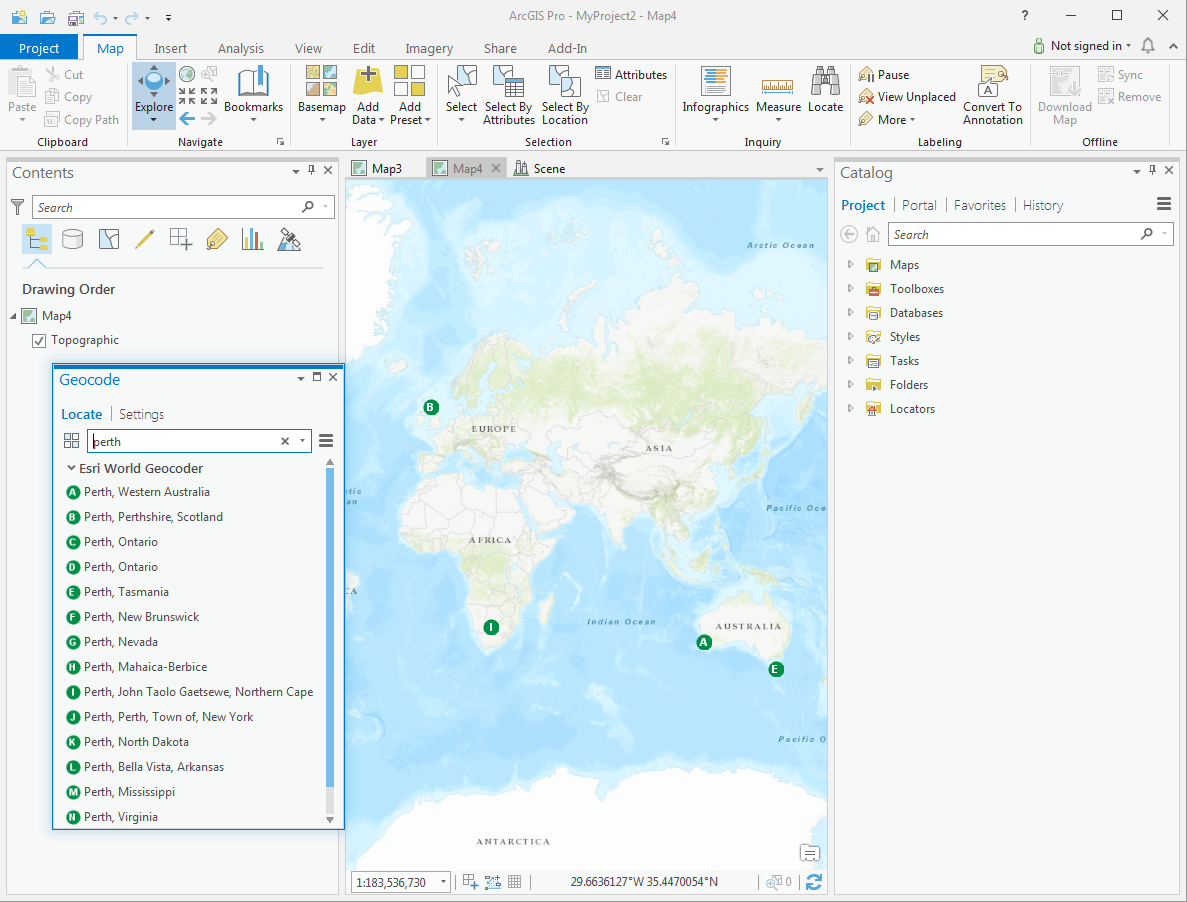Choose the Select tool in Selection group
The image size is (1187, 902).
[461, 94]
